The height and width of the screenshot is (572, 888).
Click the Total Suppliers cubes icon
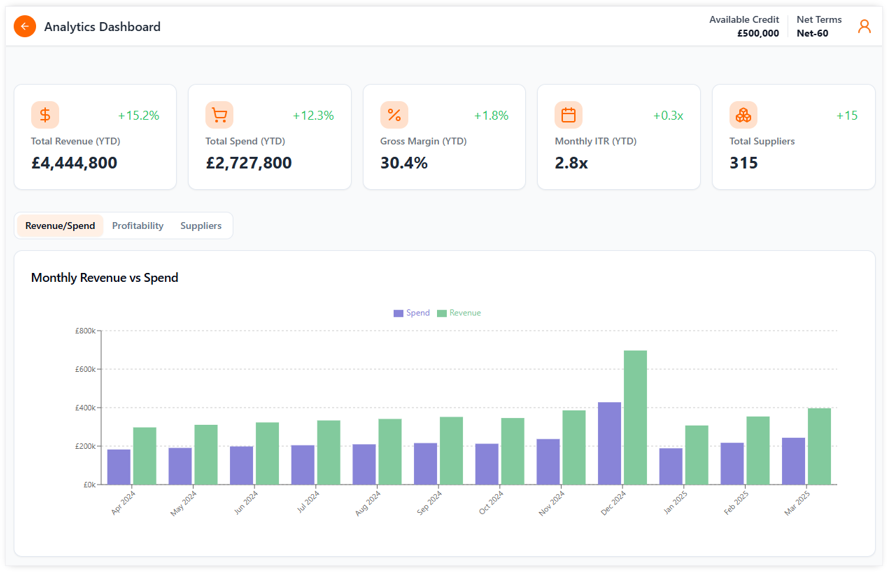743,115
